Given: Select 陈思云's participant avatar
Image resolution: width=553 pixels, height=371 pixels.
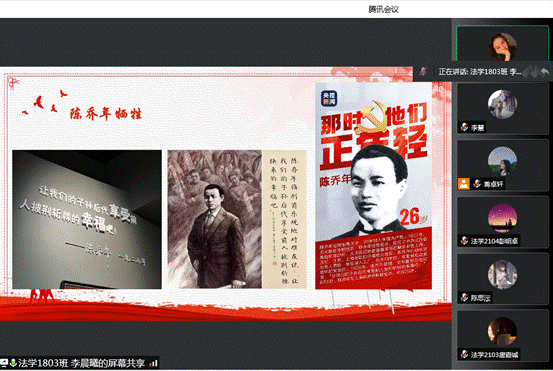Looking at the screenshot, I should click(x=503, y=275).
